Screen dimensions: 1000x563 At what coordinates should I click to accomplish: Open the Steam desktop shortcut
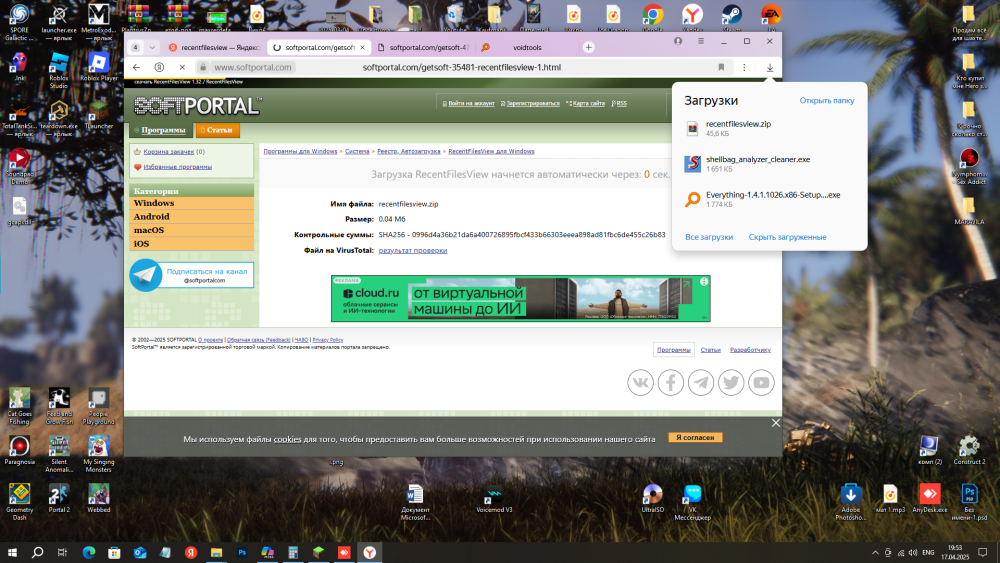pyautogui.click(x=731, y=18)
